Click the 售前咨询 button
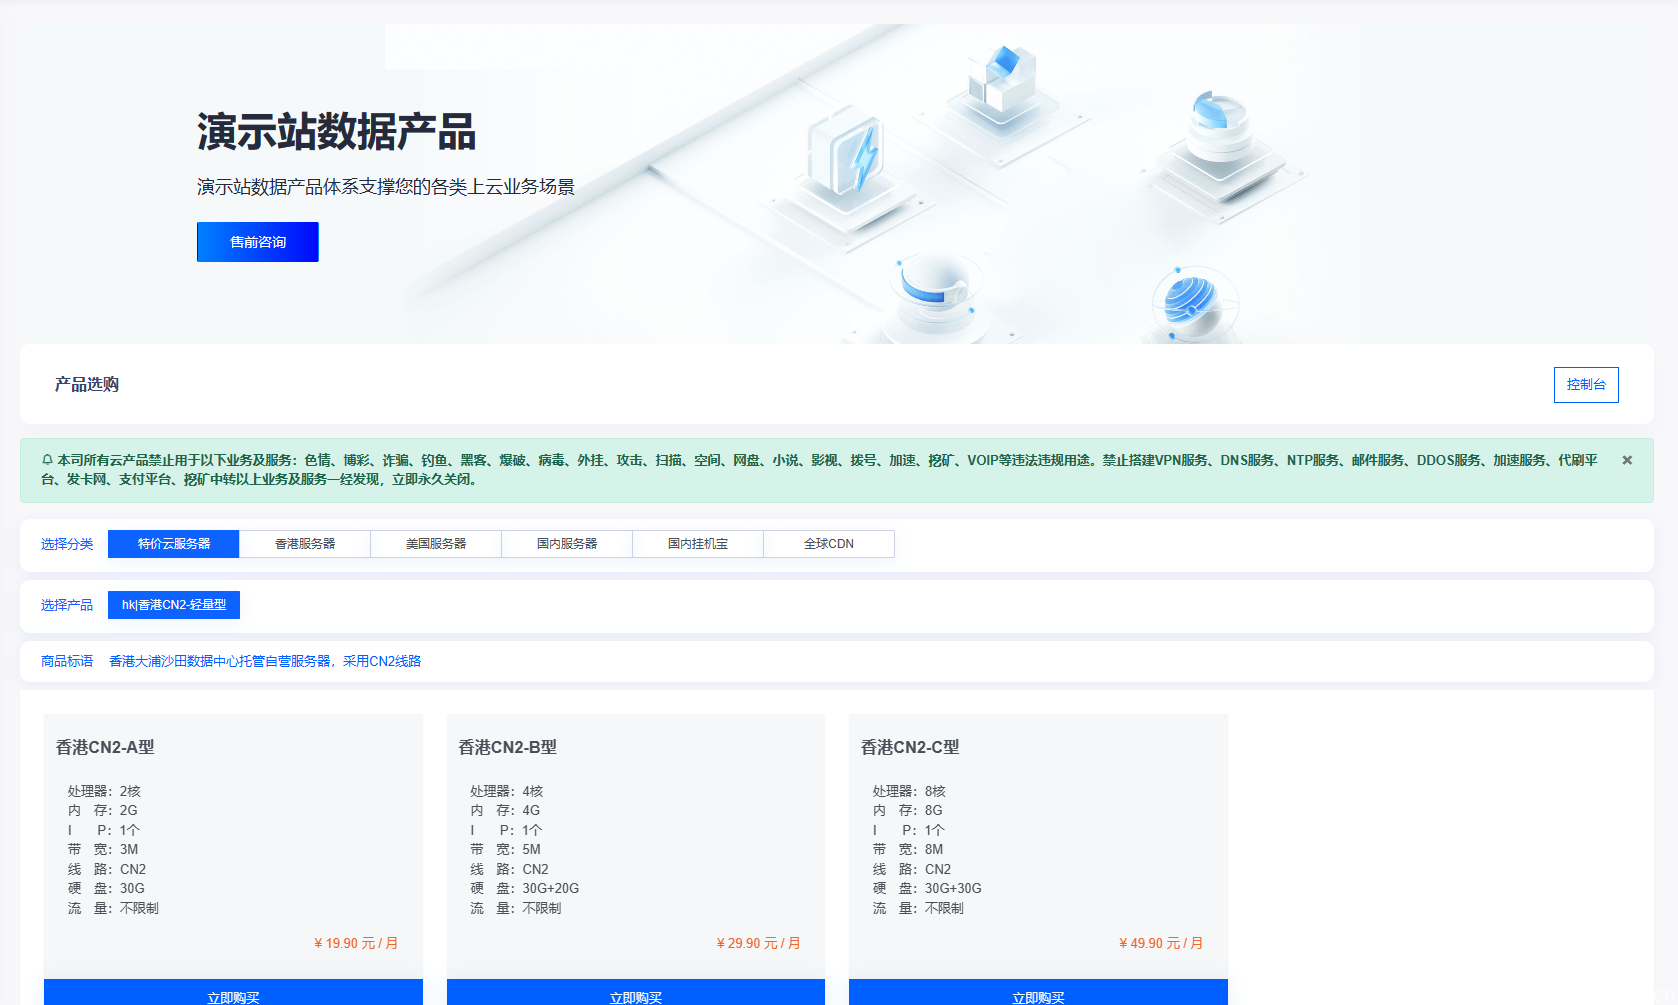1678x1005 pixels. coord(257,242)
